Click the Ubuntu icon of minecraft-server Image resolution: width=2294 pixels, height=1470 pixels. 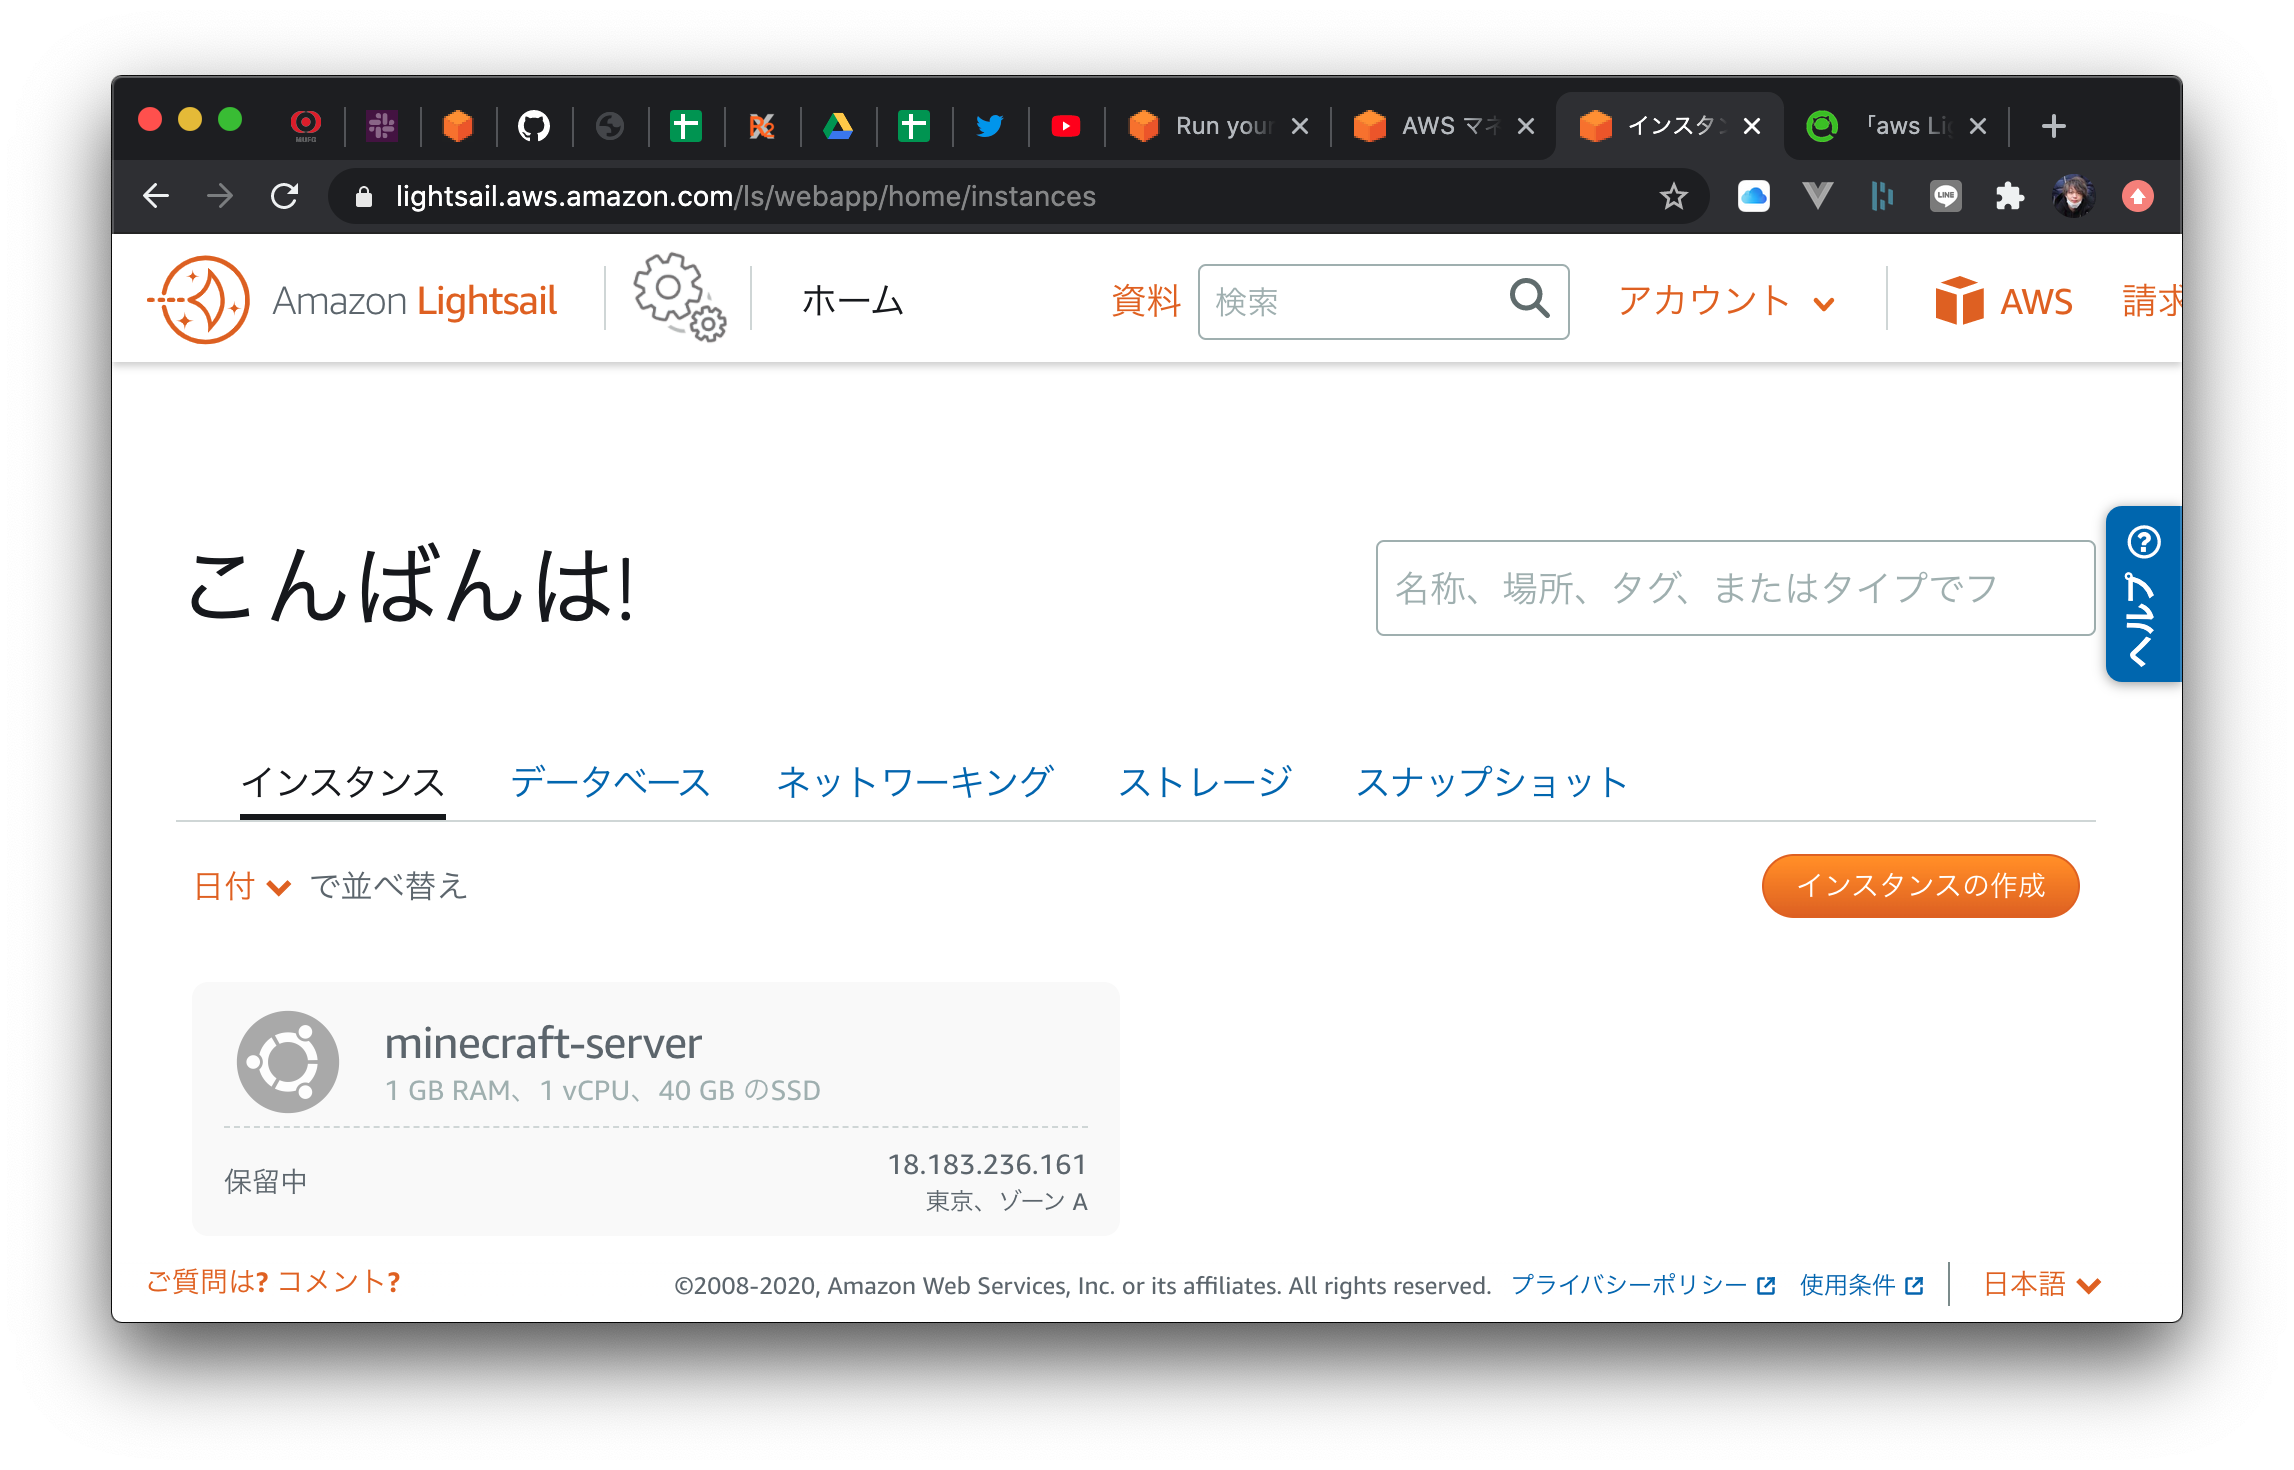point(288,1061)
